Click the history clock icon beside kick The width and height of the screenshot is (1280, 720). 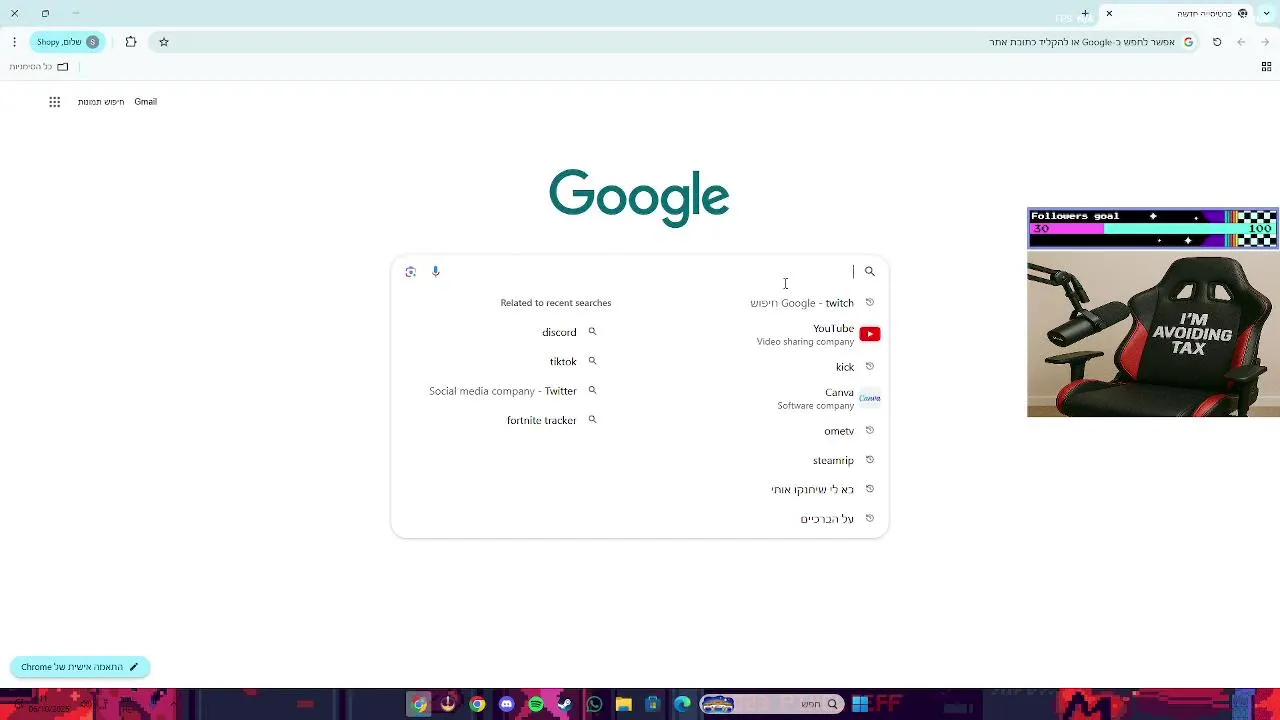870,366
